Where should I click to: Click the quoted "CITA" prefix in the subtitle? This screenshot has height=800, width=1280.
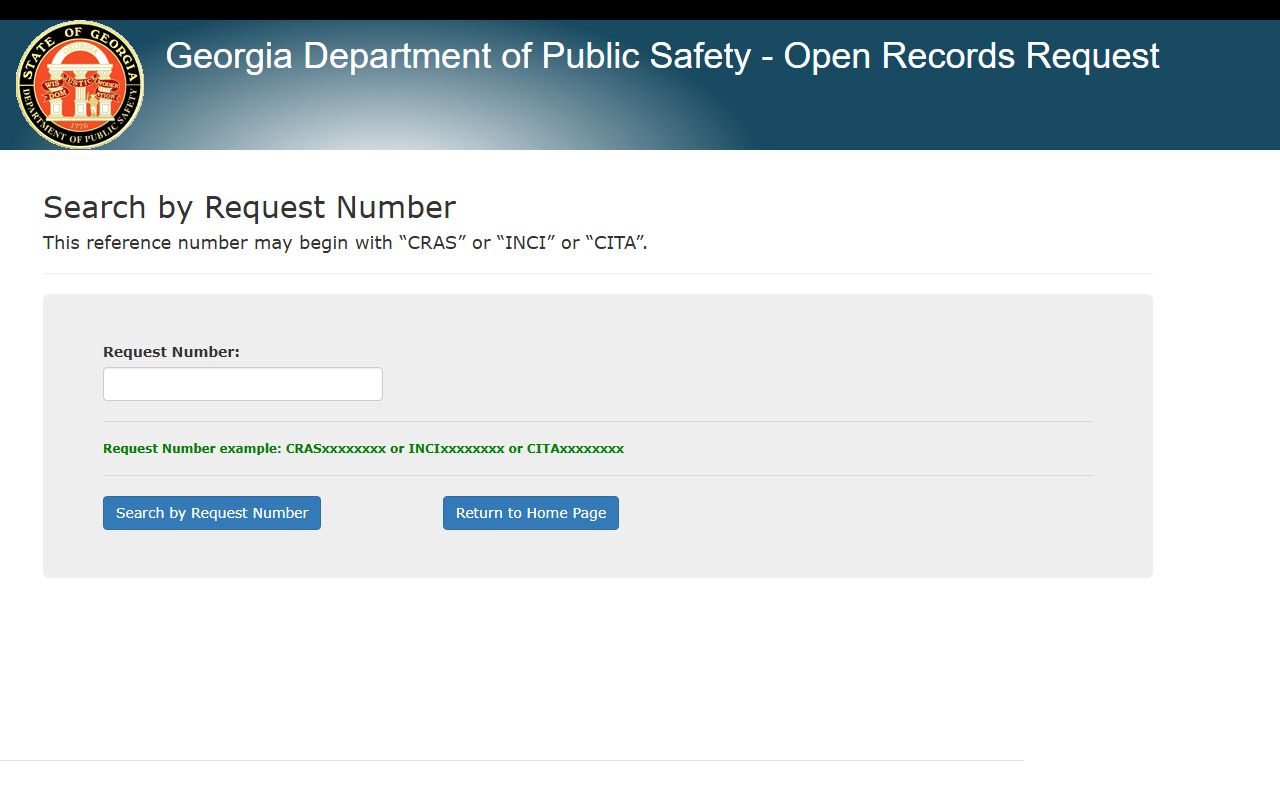[x=614, y=243]
